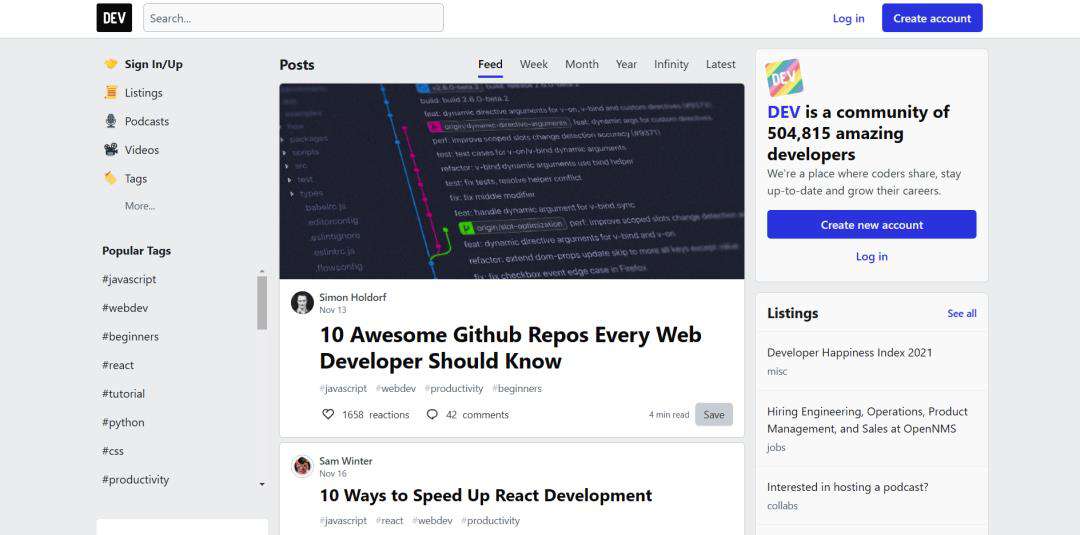Click the Create account button in header
This screenshot has height=535, width=1080.
point(932,18)
